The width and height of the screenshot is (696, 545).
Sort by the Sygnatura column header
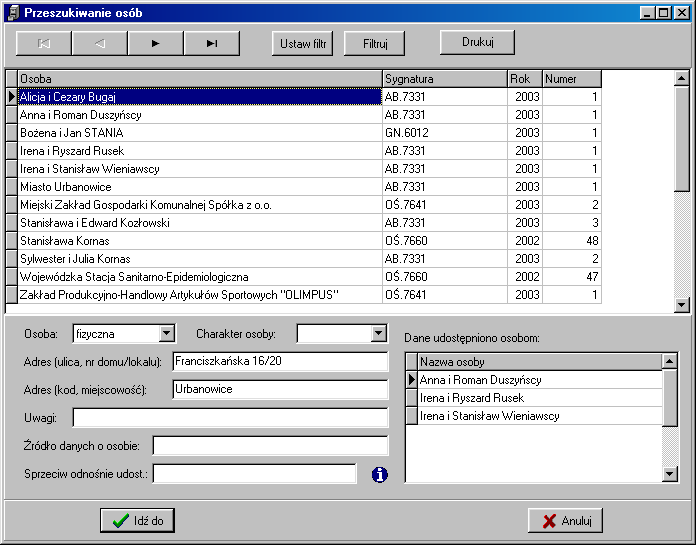coord(445,79)
